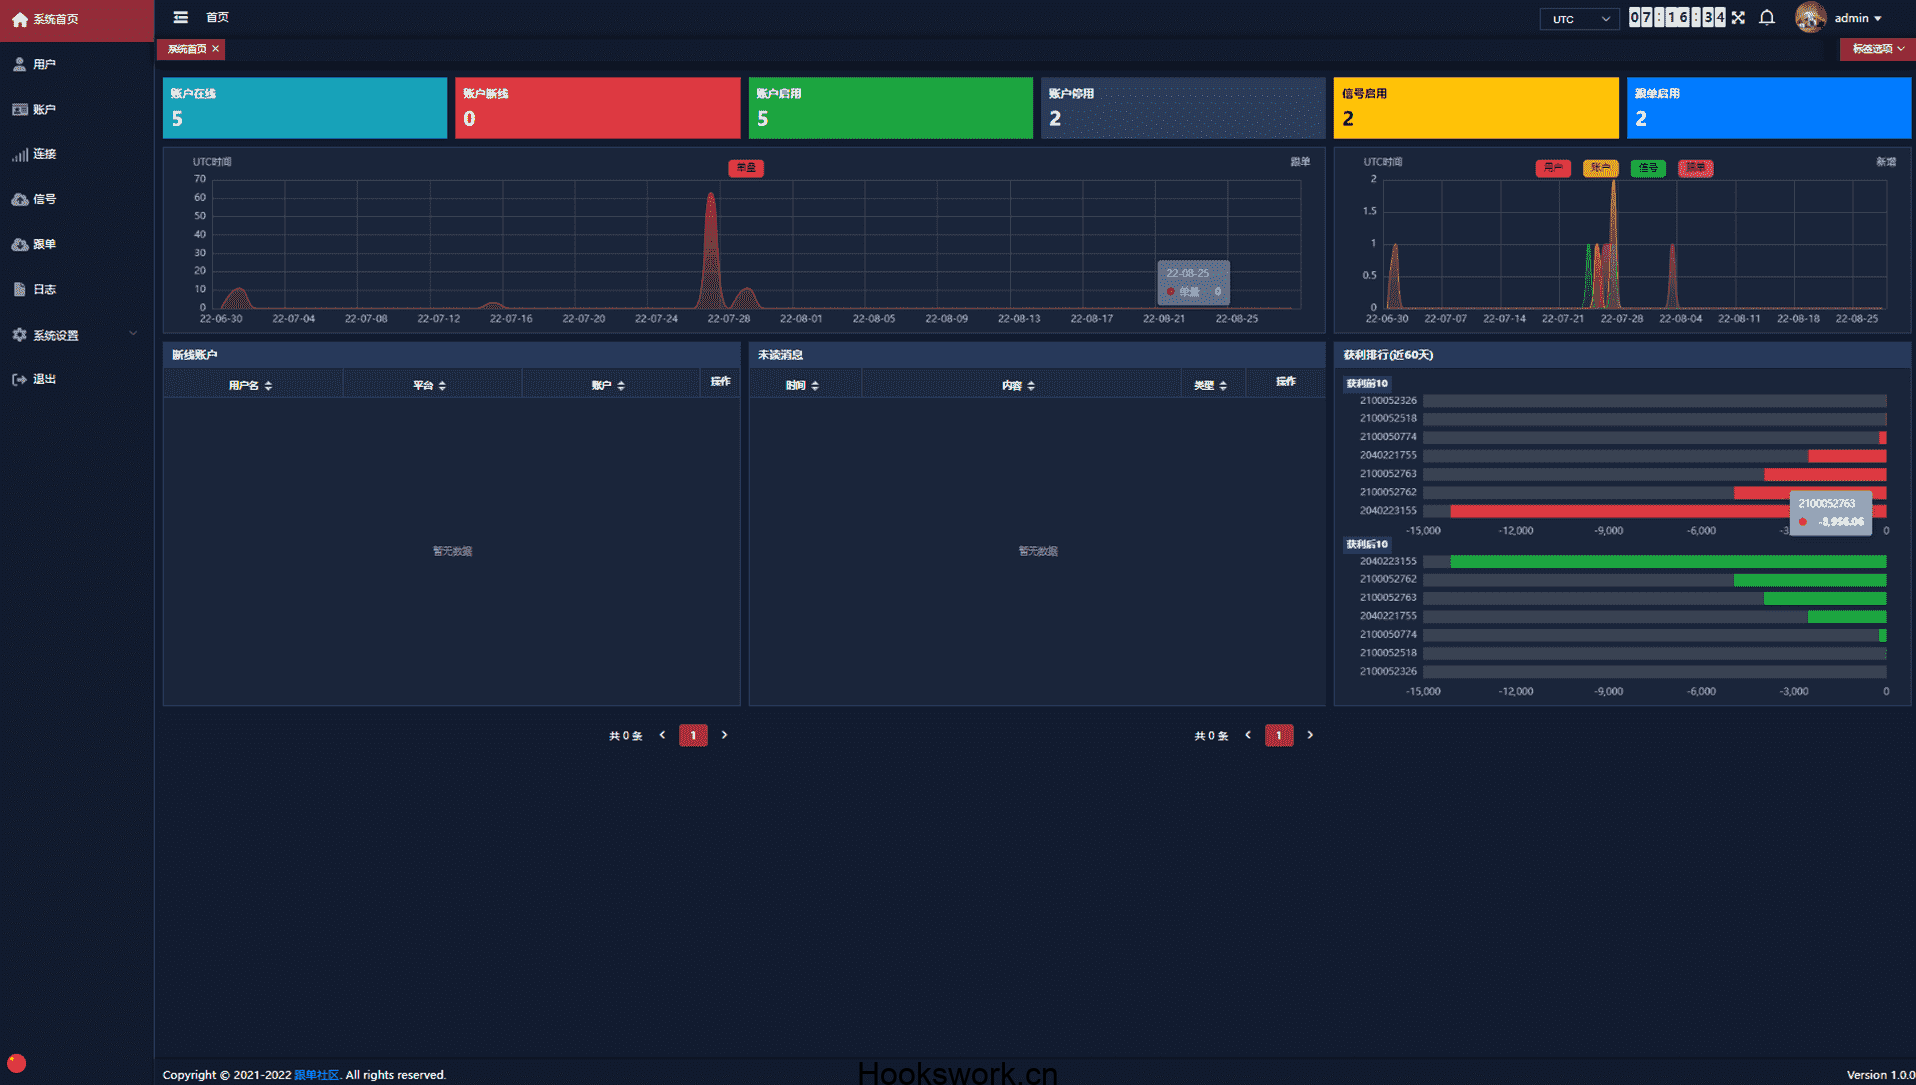
Task: Open the admin user dropdown menu
Action: coord(1859,18)
